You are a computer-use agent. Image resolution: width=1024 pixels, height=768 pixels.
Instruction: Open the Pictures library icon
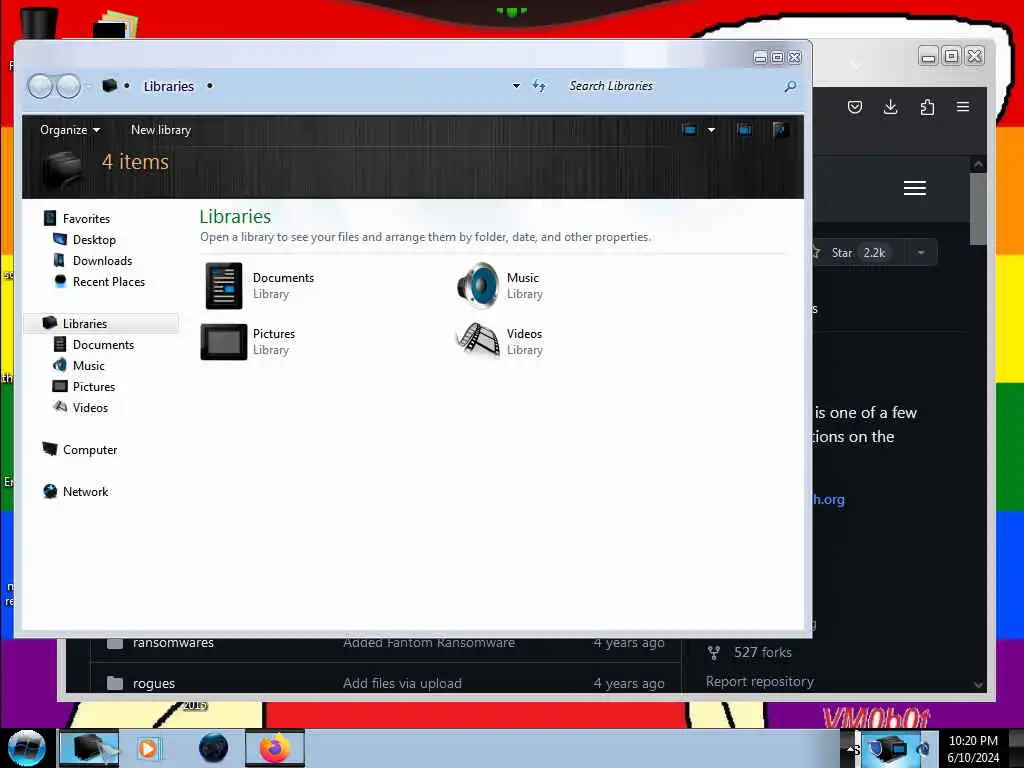pos(224,342)
